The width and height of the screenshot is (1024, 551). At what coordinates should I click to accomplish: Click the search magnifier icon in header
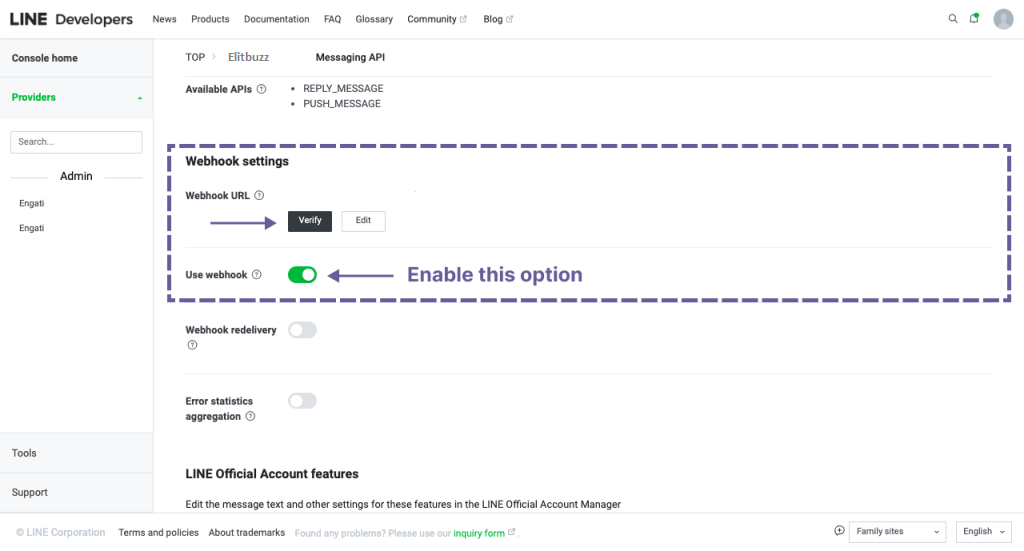click(952, 19)
